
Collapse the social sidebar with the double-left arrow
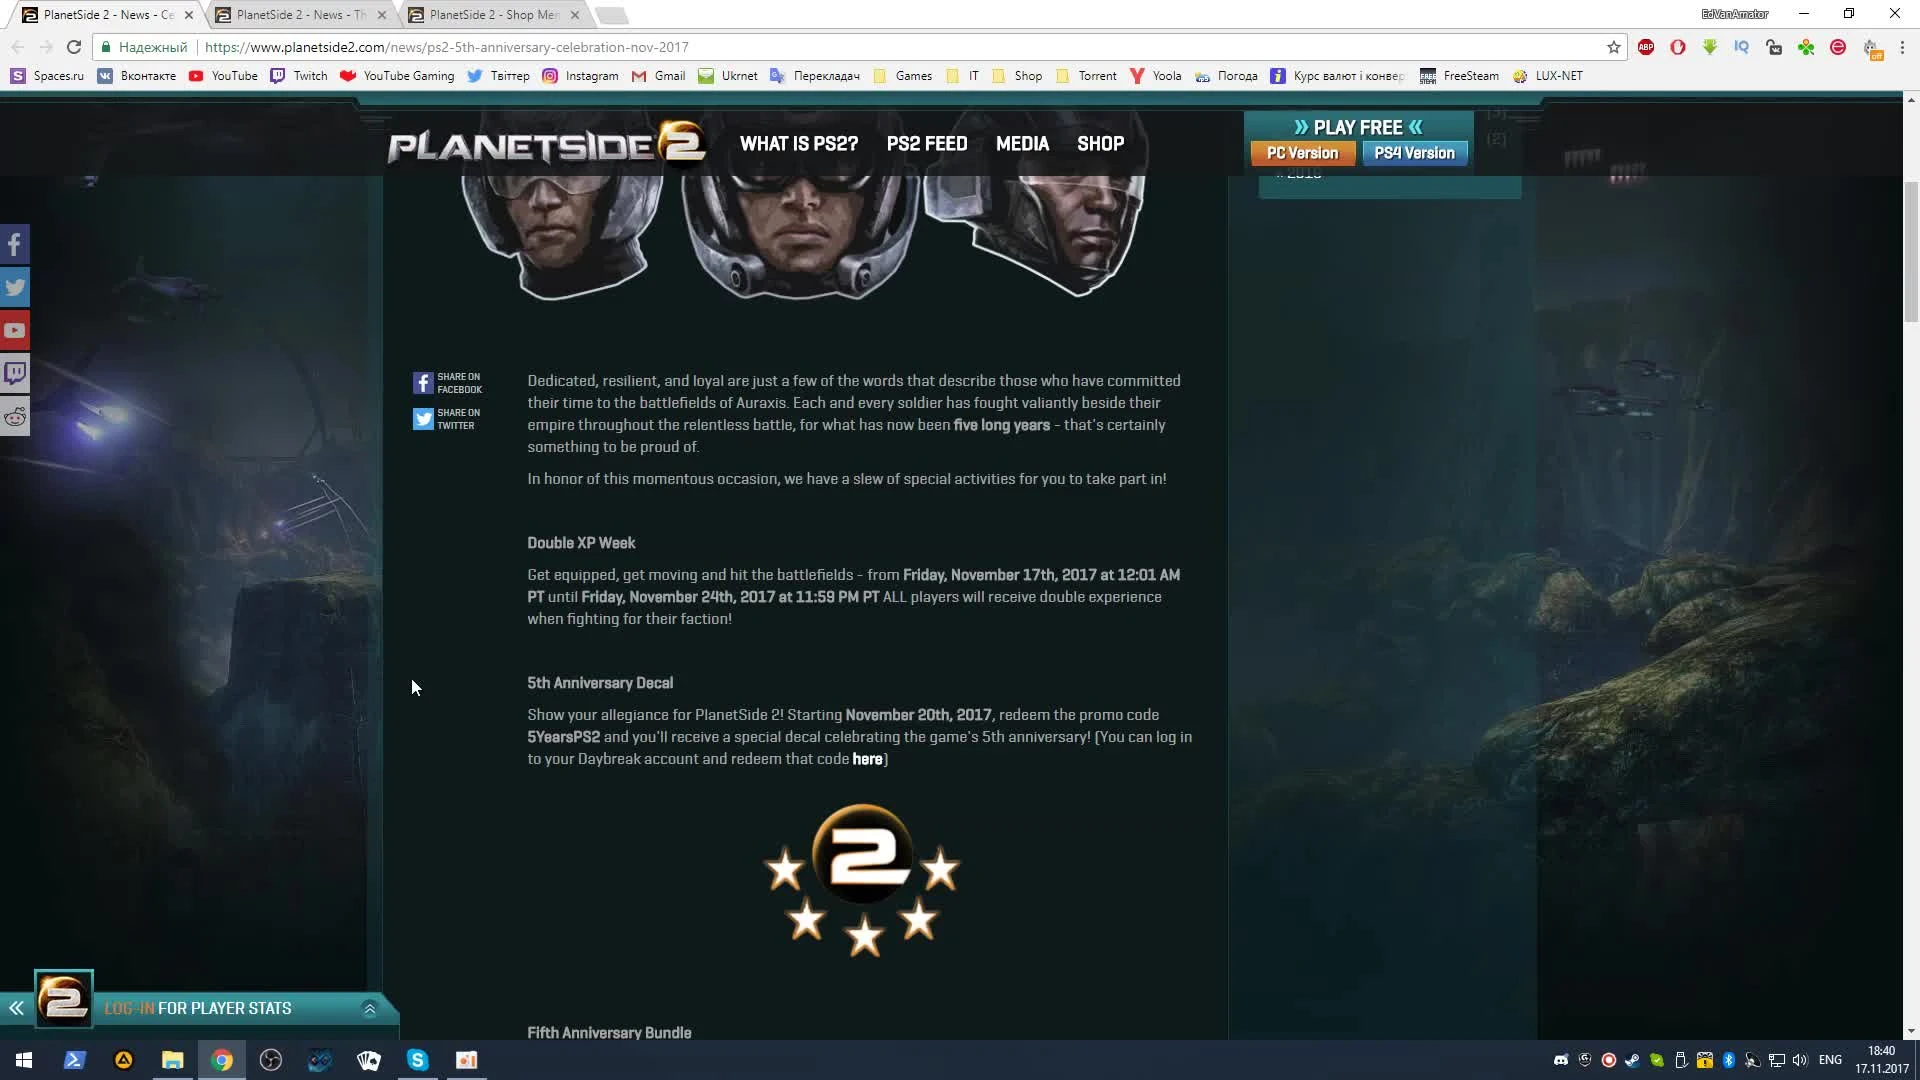[x=15, y=1008]
